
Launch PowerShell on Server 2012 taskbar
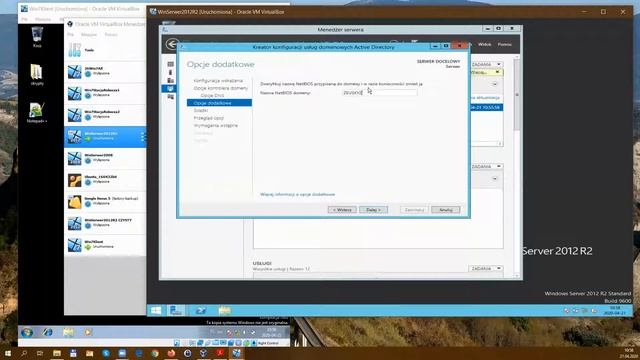[x=200, y=311]
